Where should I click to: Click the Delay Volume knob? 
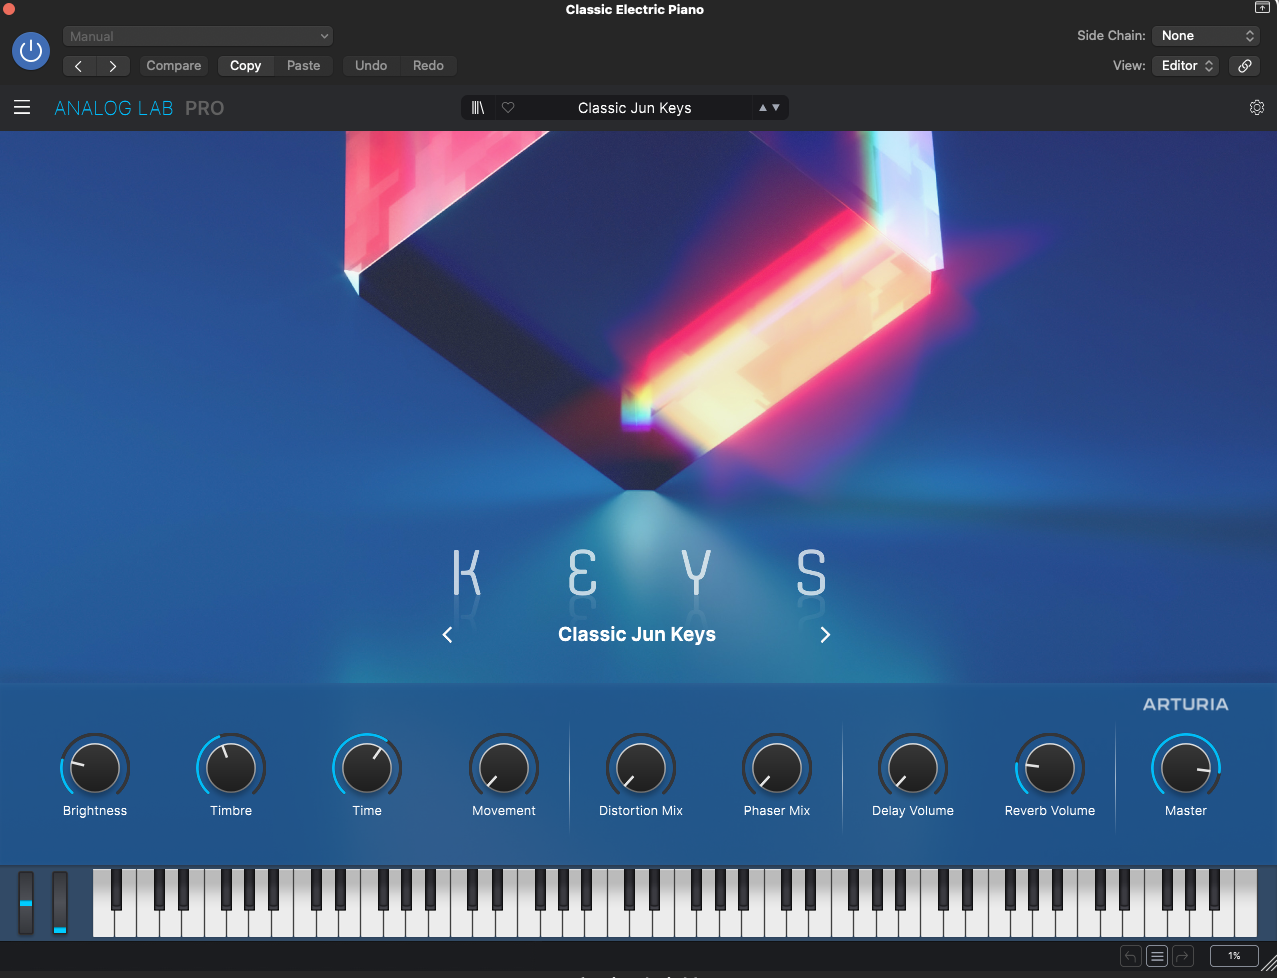(913, 768)
